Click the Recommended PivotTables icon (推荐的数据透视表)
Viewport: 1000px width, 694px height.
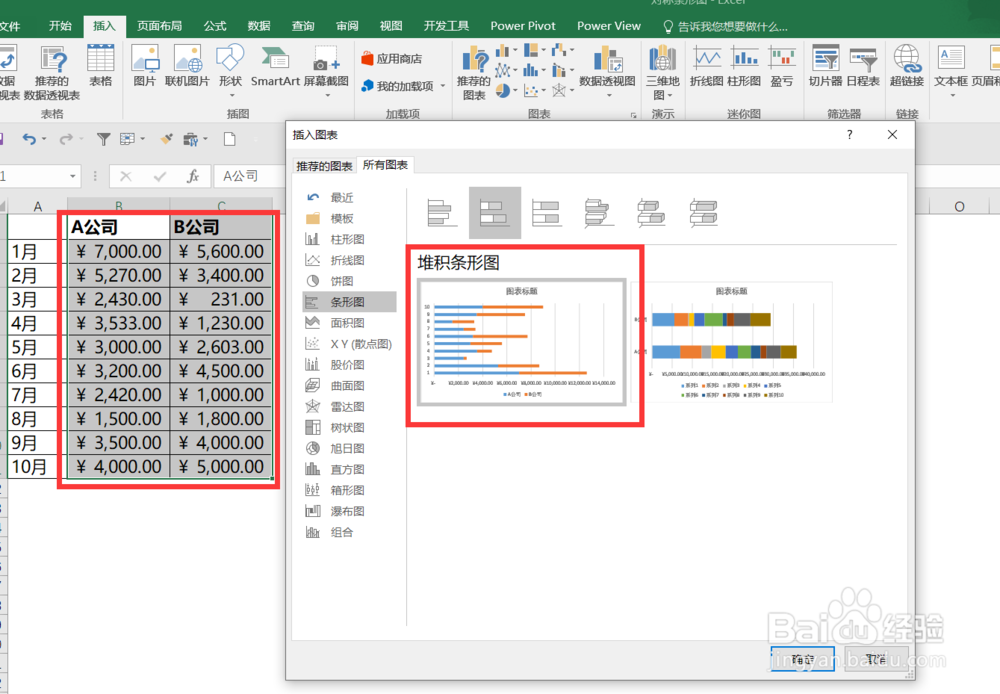coord(52,72)
